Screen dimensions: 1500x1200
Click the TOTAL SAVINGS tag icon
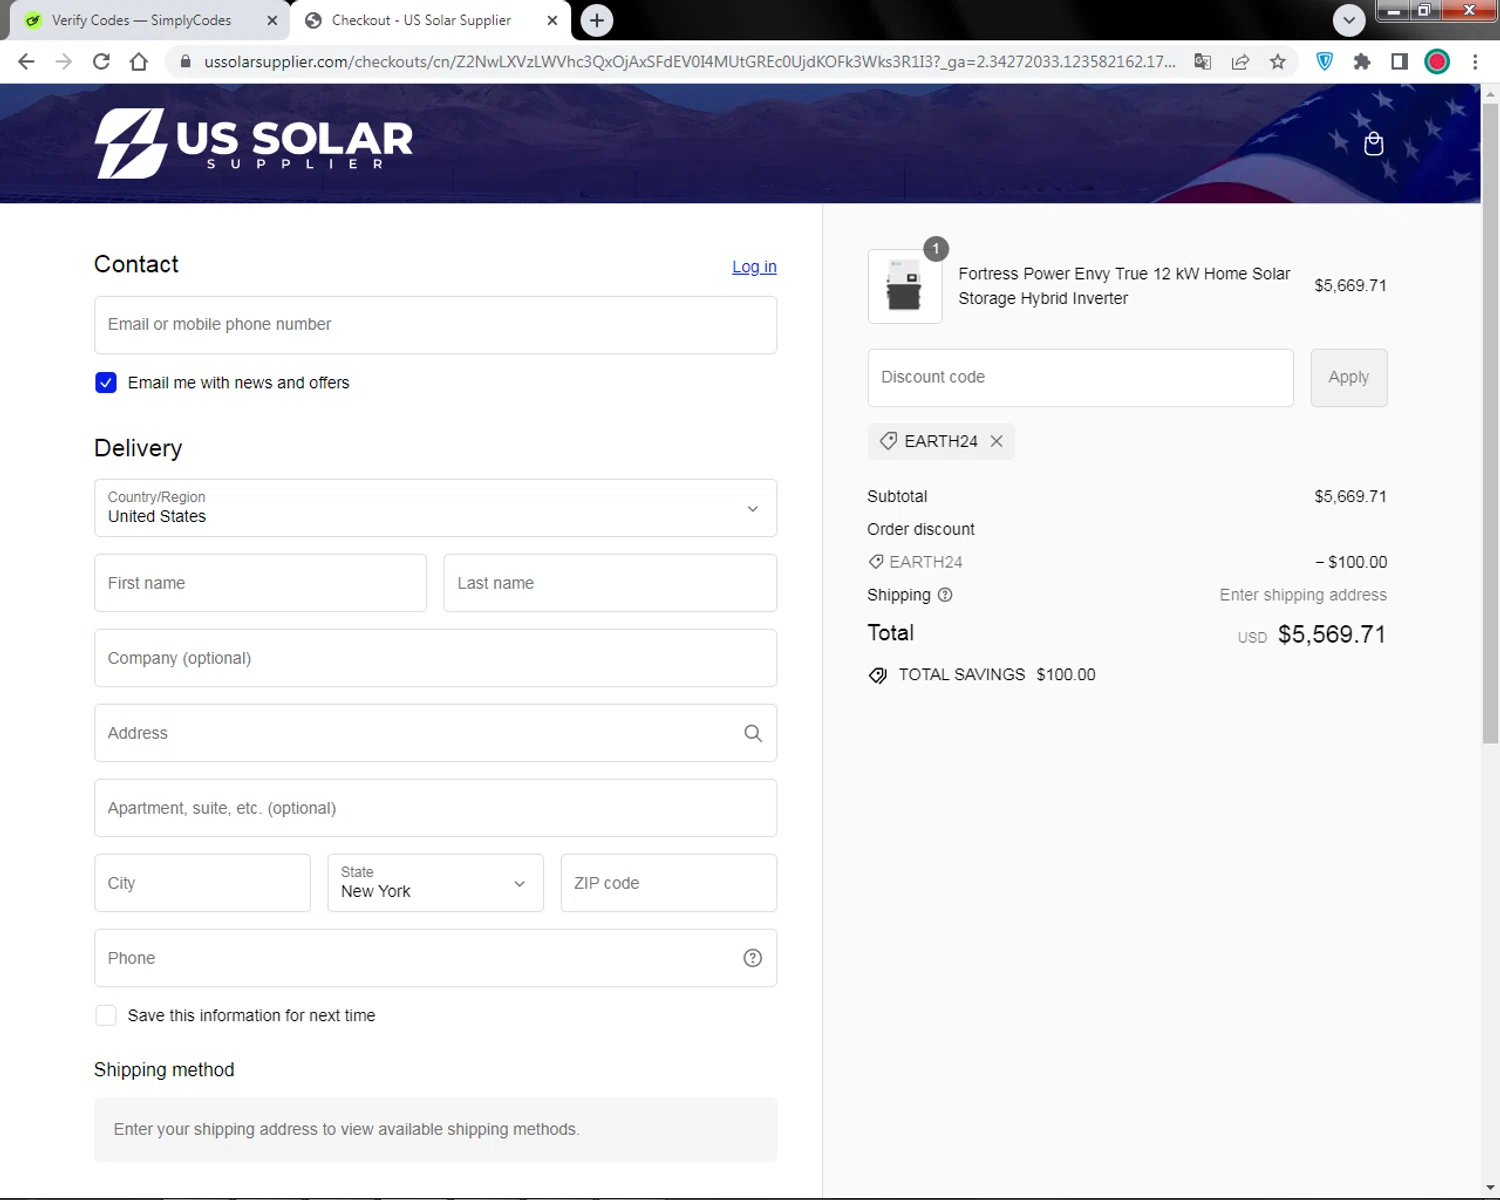pyautogui.click(x=878, y=675)
